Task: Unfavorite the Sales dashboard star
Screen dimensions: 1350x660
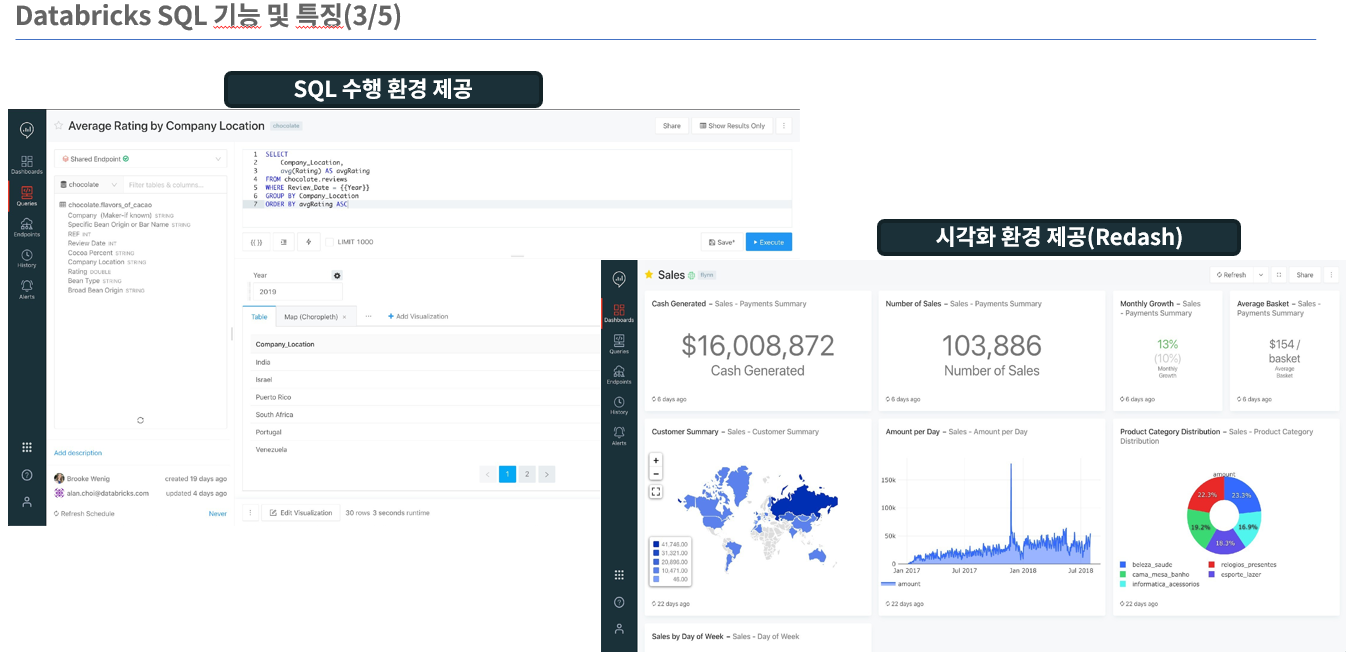Action: (649, 275)
